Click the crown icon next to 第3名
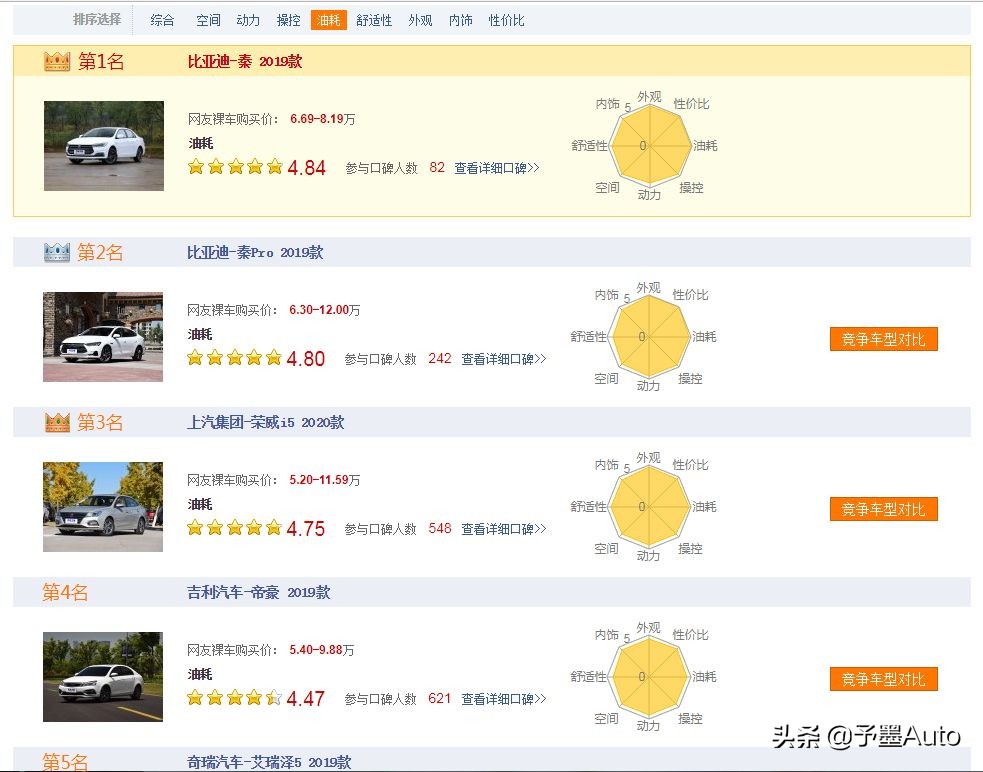 pyautogui.click(x=57, y=423)
